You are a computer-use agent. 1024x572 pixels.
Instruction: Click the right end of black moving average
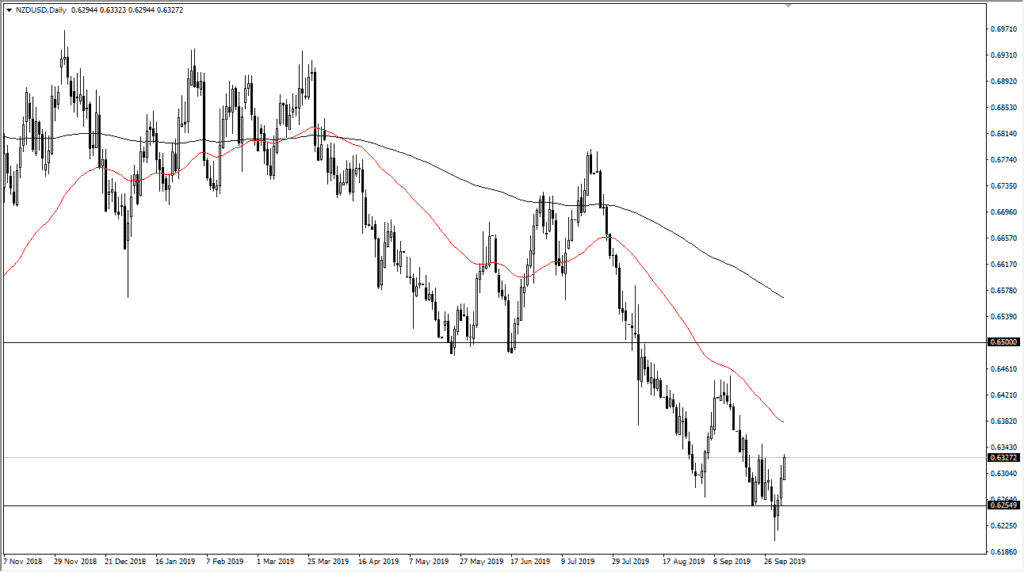click(x=783, y=298)
